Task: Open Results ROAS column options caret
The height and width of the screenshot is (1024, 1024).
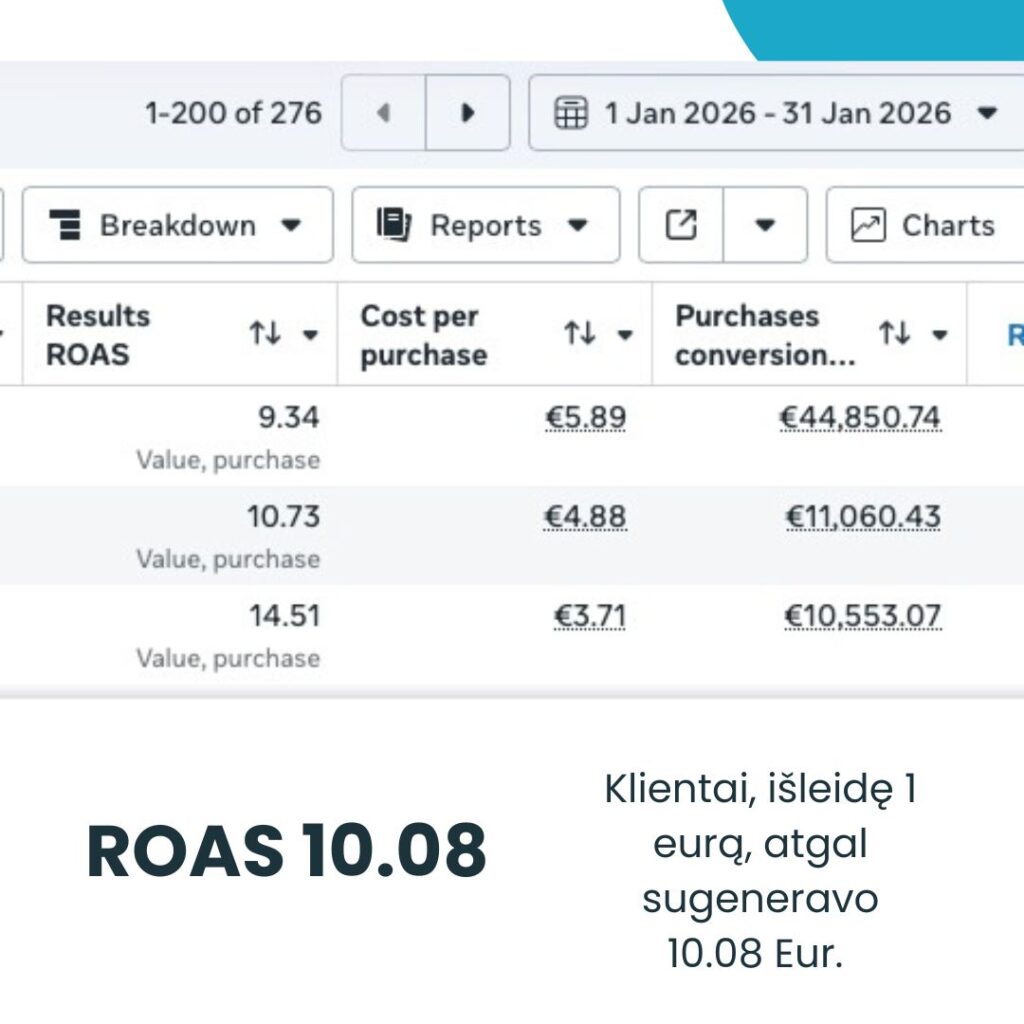Action: (x=310, y=335)
